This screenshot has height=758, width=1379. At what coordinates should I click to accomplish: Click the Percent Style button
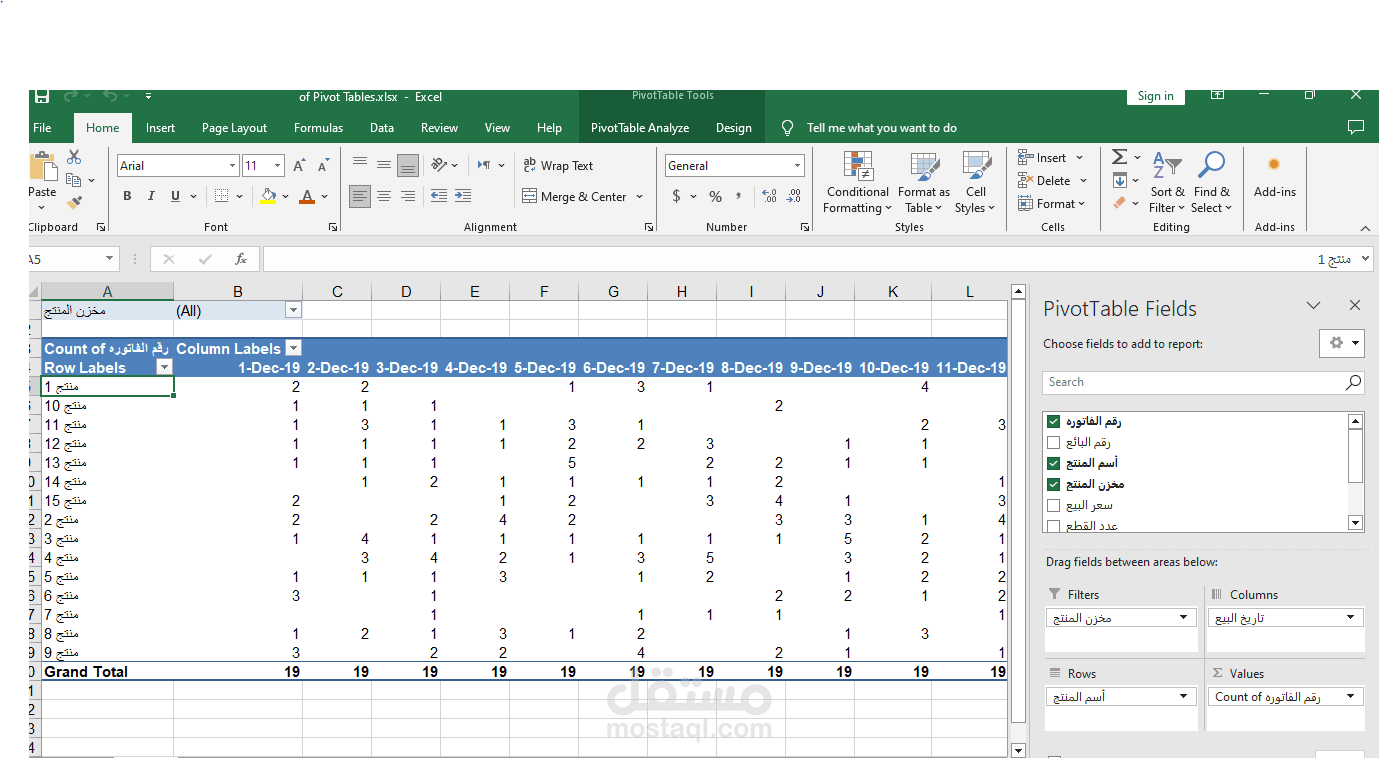click(x=715, y=197)
